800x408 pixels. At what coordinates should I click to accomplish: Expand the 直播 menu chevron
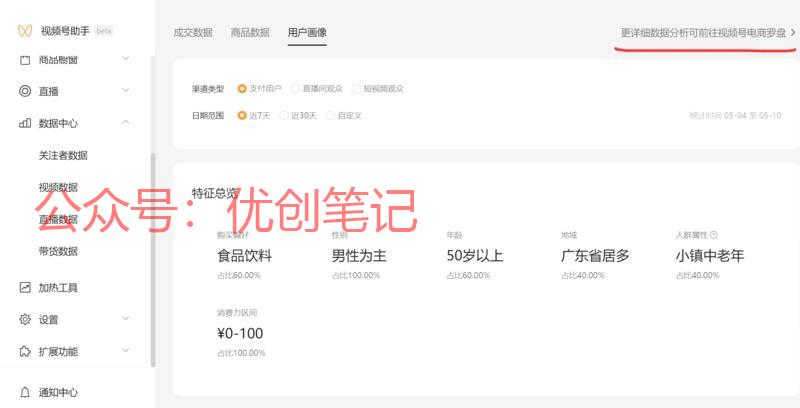126,90
